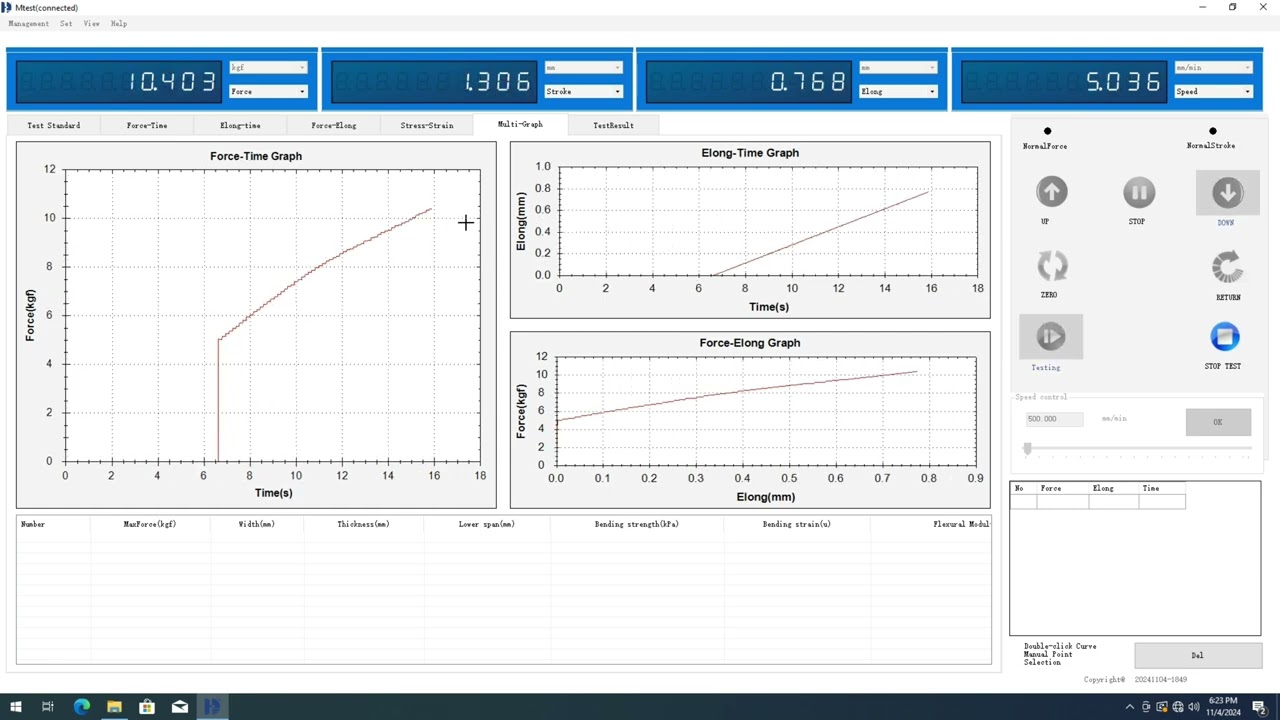
Task: Click the Bending strength(kPa) column header
Action: click(x=637, y=524)
